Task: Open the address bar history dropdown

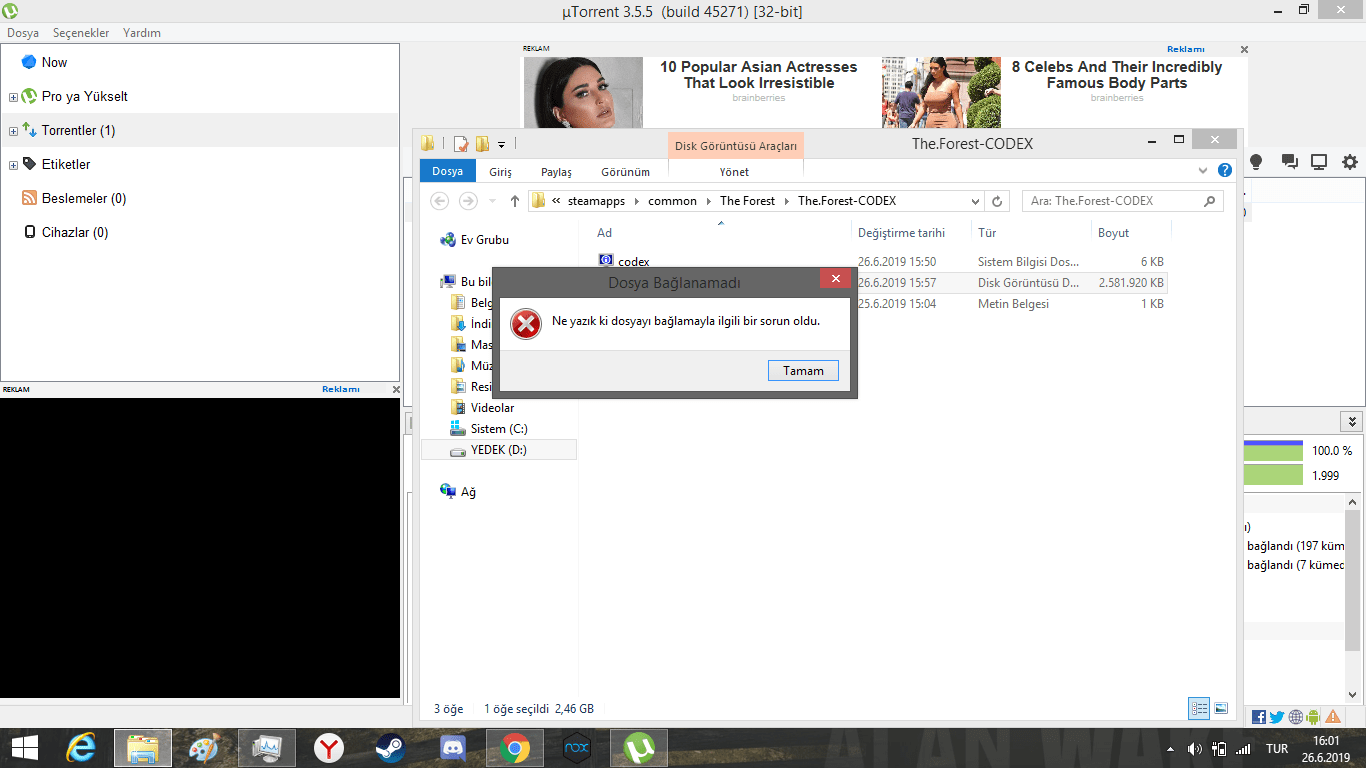Action: pyautogui.click(x=976, y=201)
